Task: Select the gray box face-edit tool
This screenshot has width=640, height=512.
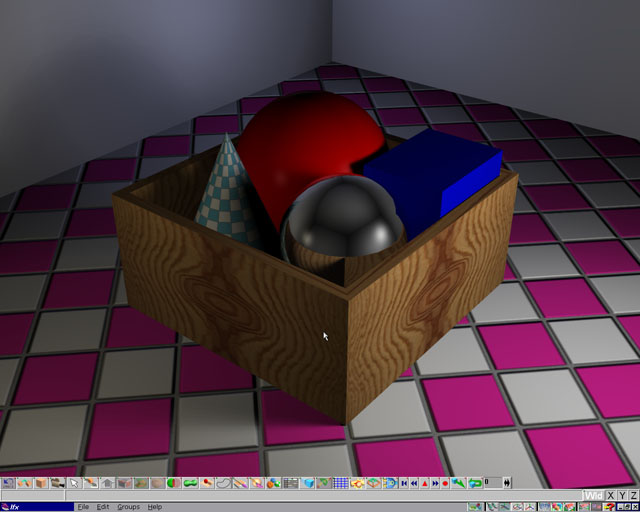Action: 124,483
